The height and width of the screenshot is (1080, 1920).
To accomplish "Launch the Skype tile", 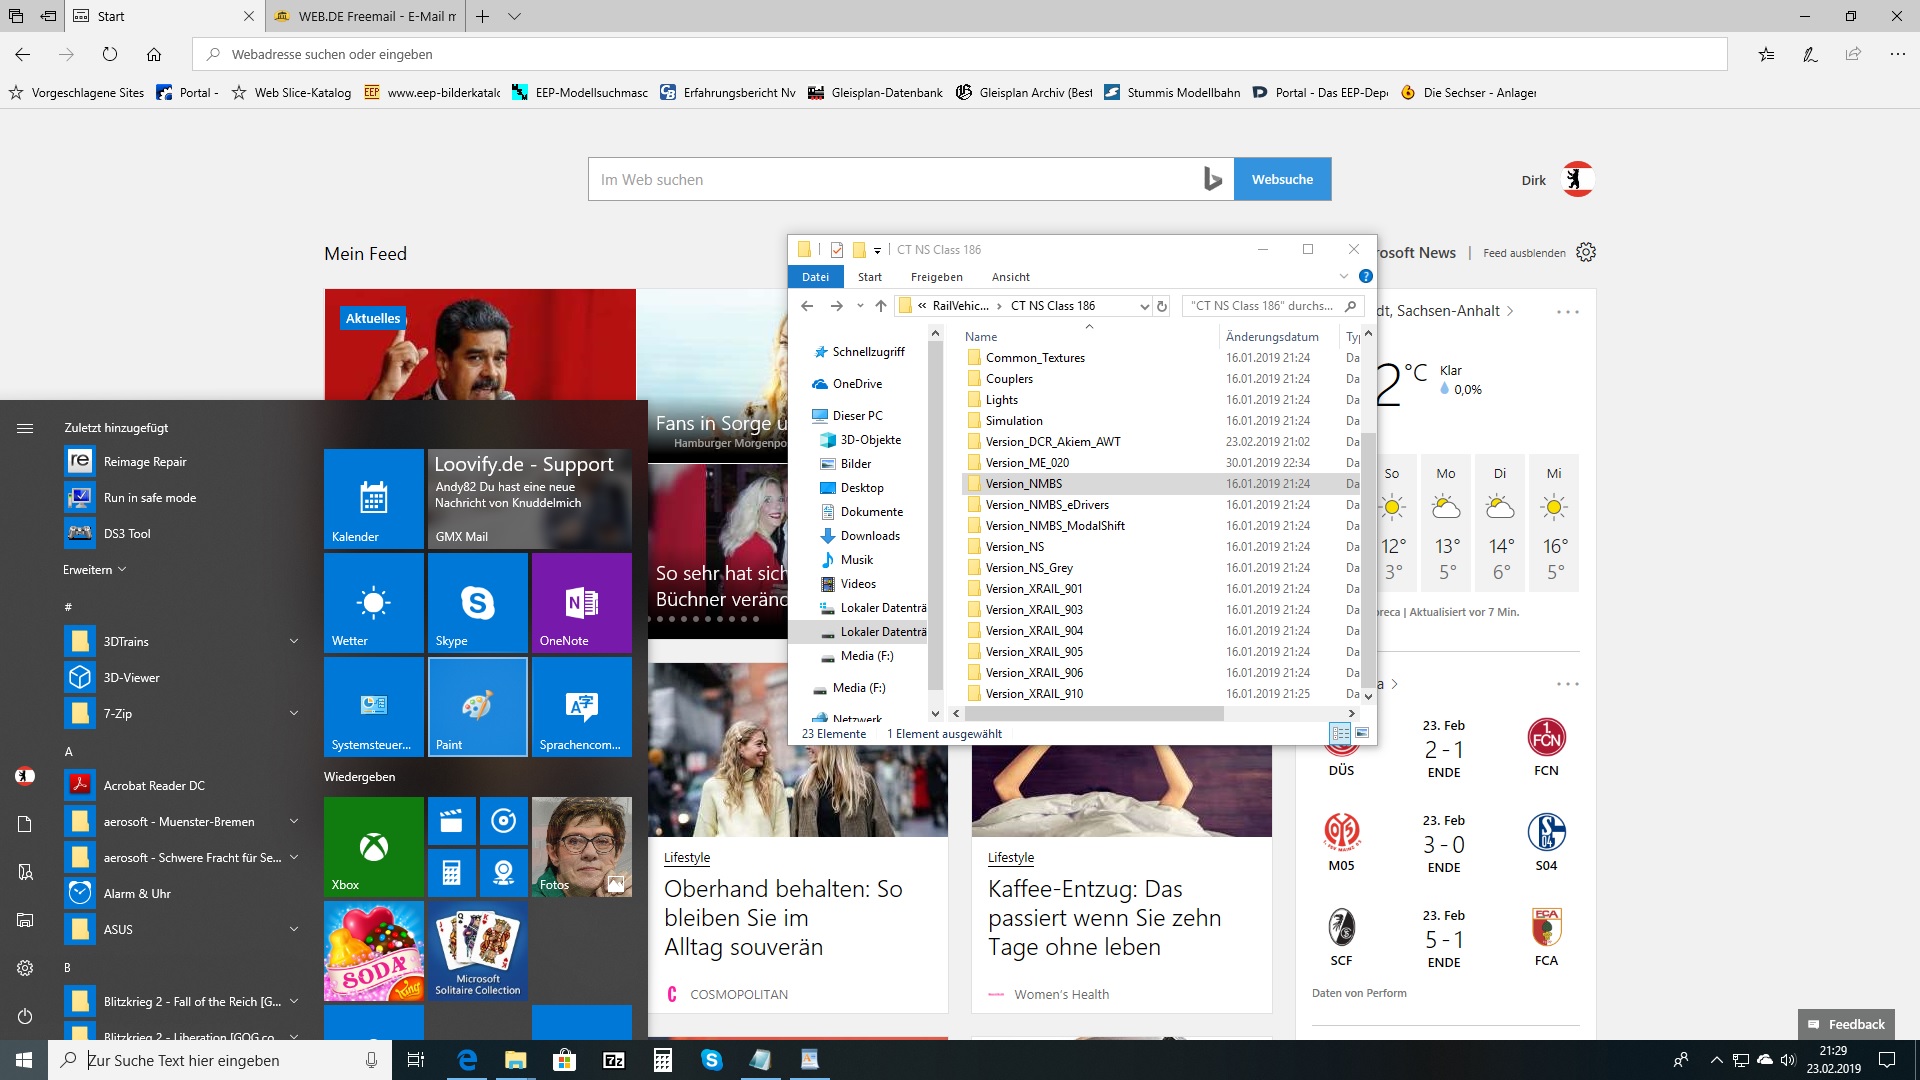I will point(477,602).
